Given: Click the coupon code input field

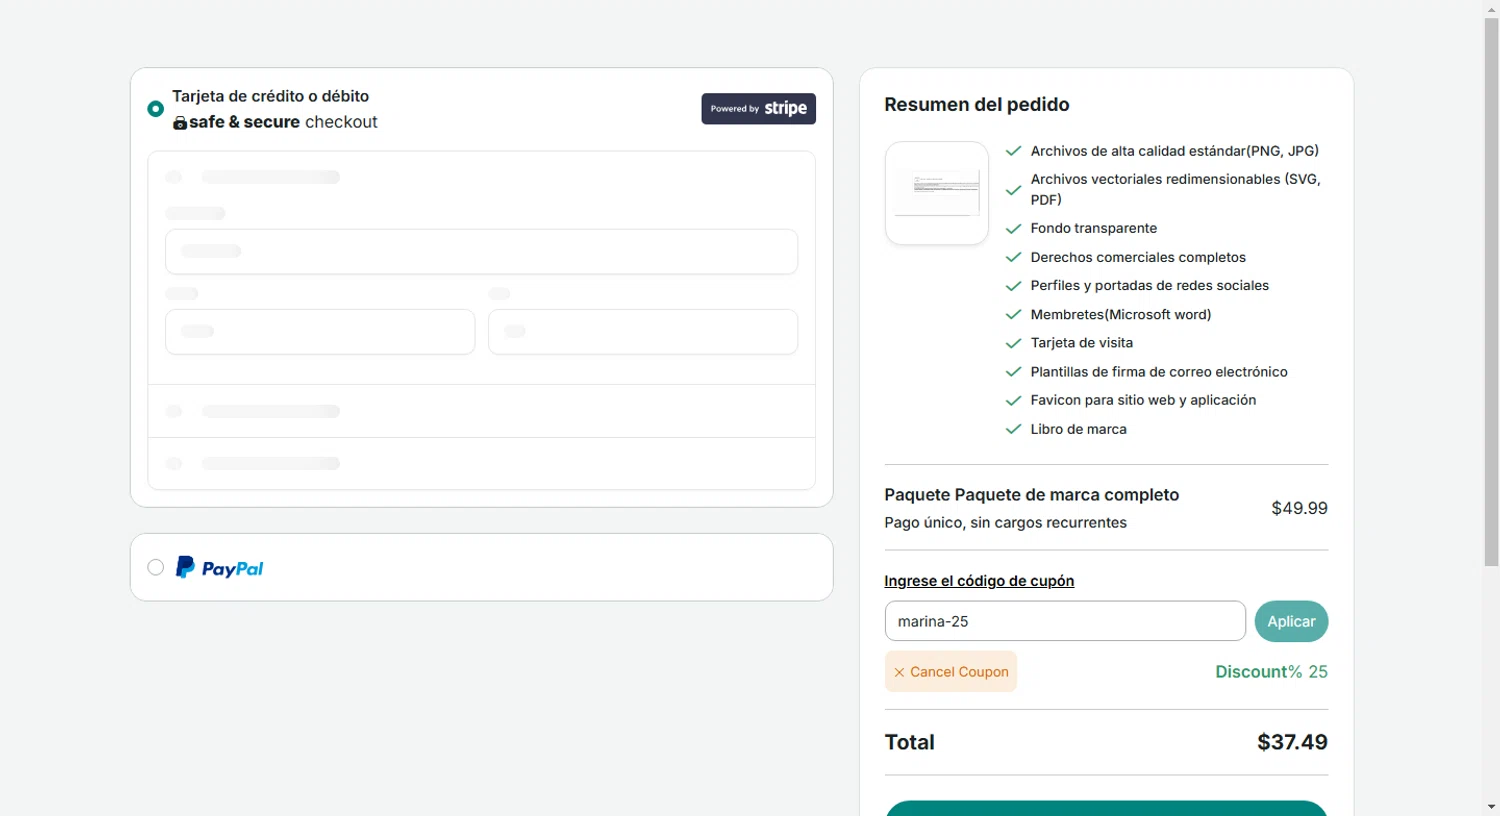Looking at the screenshot, I should tap(1064, 621).
